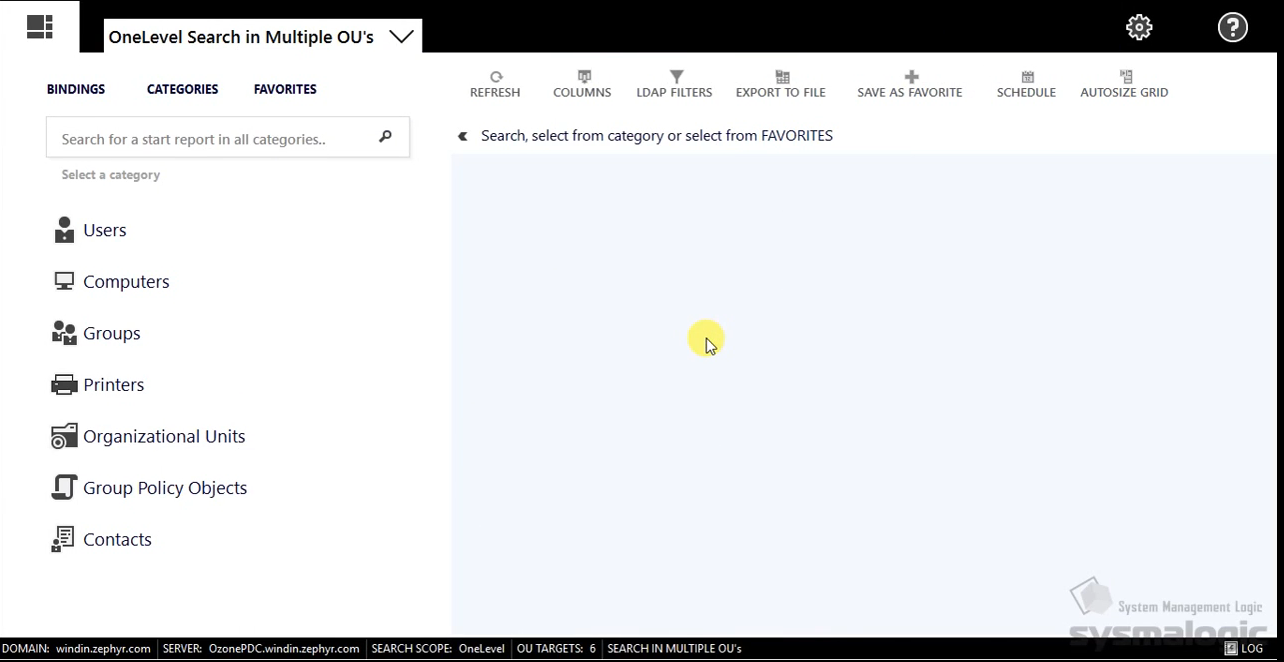
Task: Click the Printers category icon
Action: pyautogui.click(x=64, y=385)
